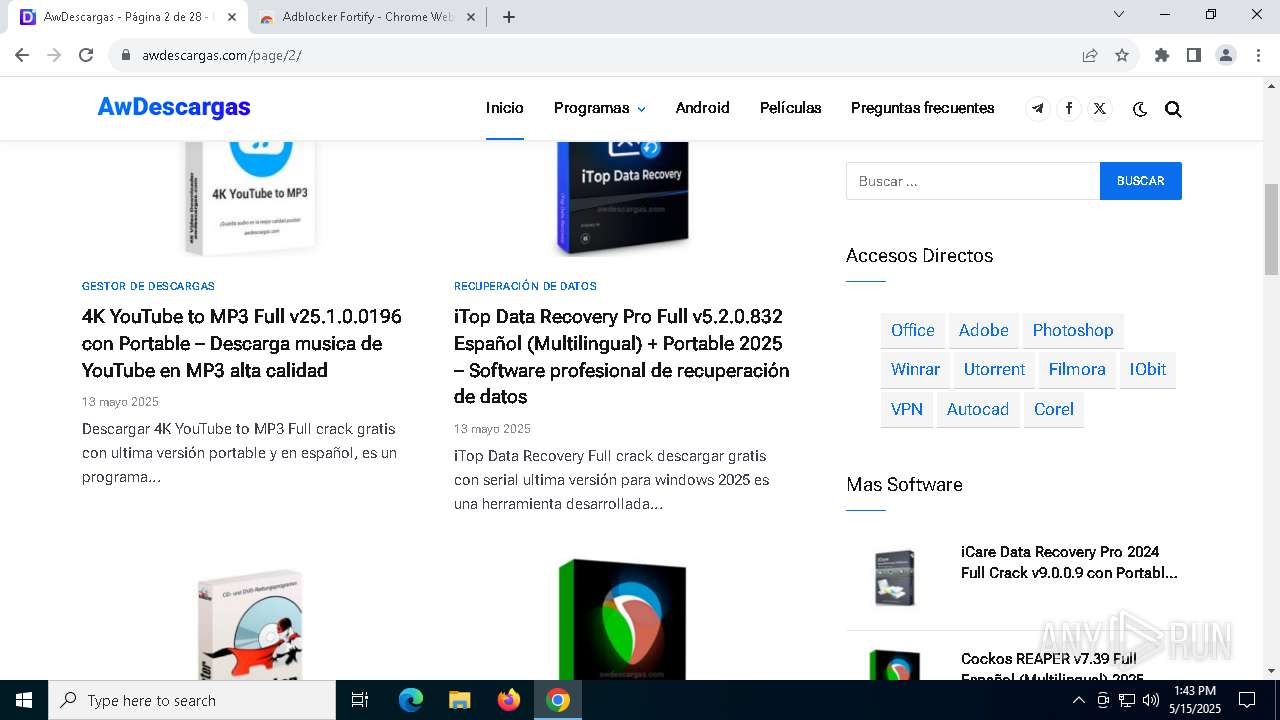Viewport: 1280px width, 720px height.
Task: Open Task View on taskbar
Action: (360, 700)
